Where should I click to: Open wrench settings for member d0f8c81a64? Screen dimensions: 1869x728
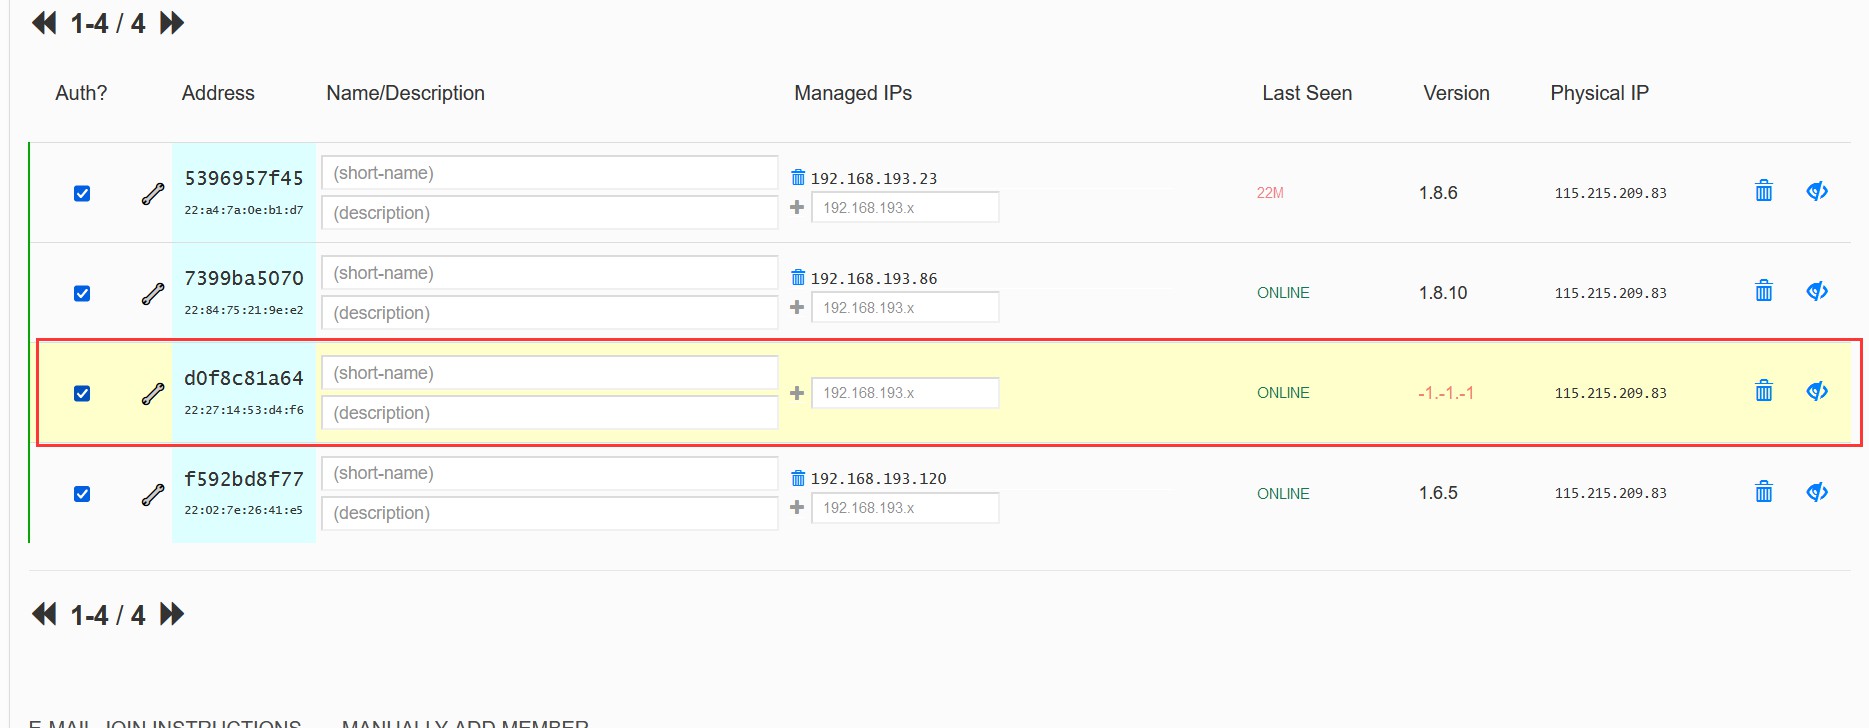pyautogui.click(x=152, y=394)
